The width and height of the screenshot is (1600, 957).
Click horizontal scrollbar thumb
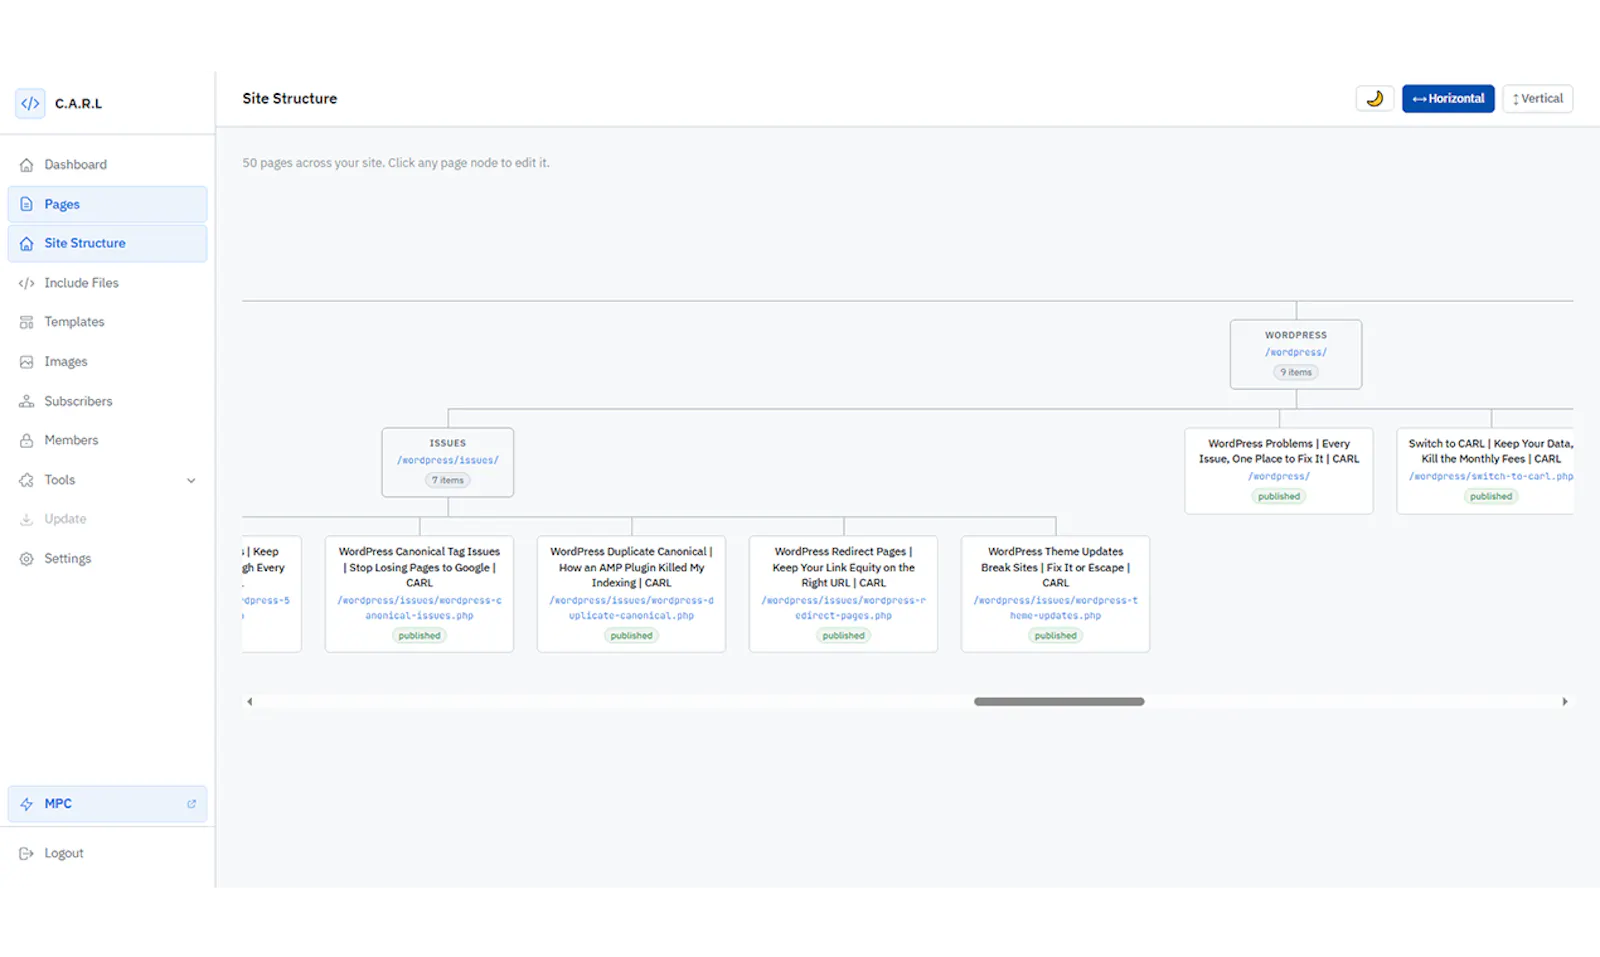pos(1059,702)
